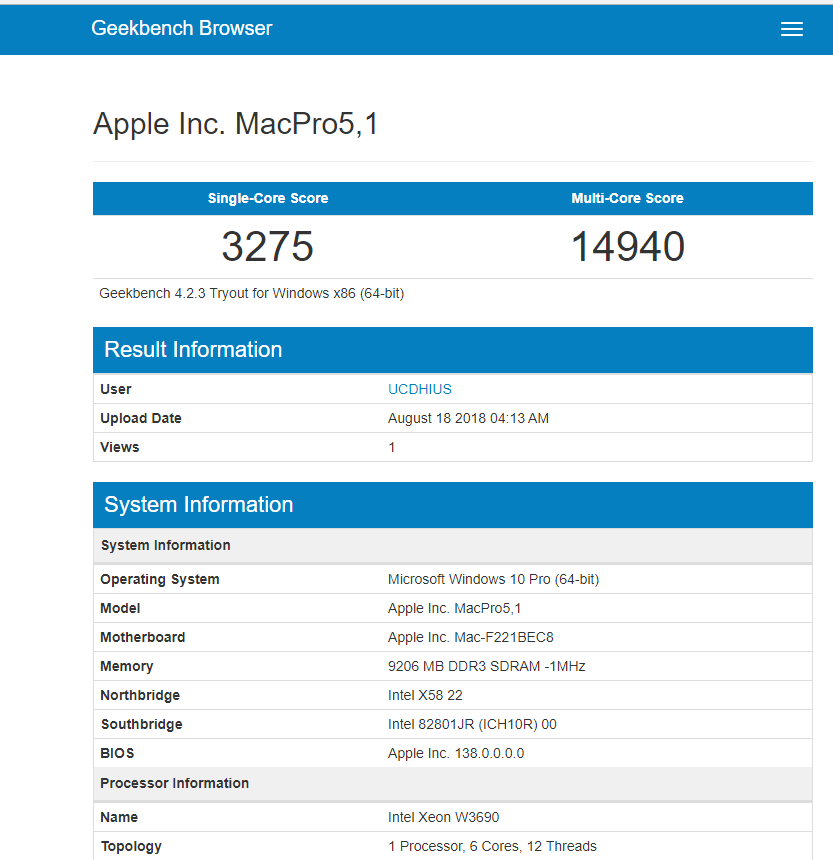The image size is (833, 860).
Task: Click the Multi-Core Score header
Action: [x=627, y=198]
